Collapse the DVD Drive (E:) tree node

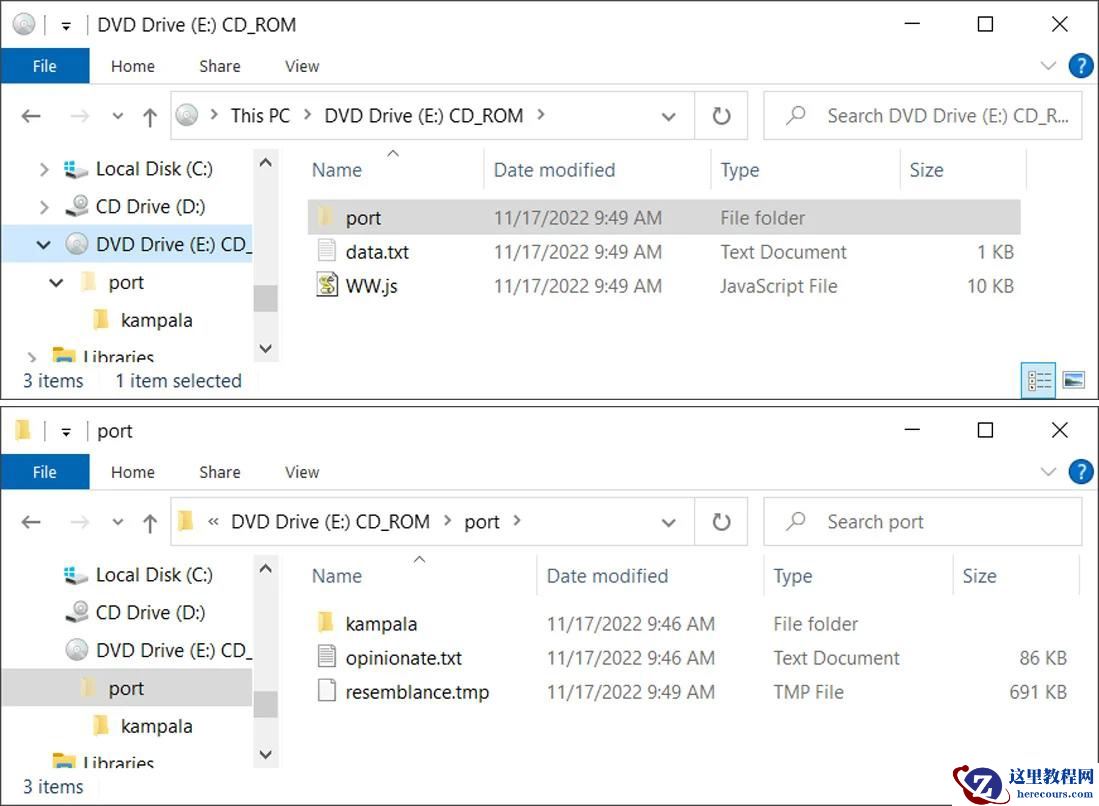(44, 245)
